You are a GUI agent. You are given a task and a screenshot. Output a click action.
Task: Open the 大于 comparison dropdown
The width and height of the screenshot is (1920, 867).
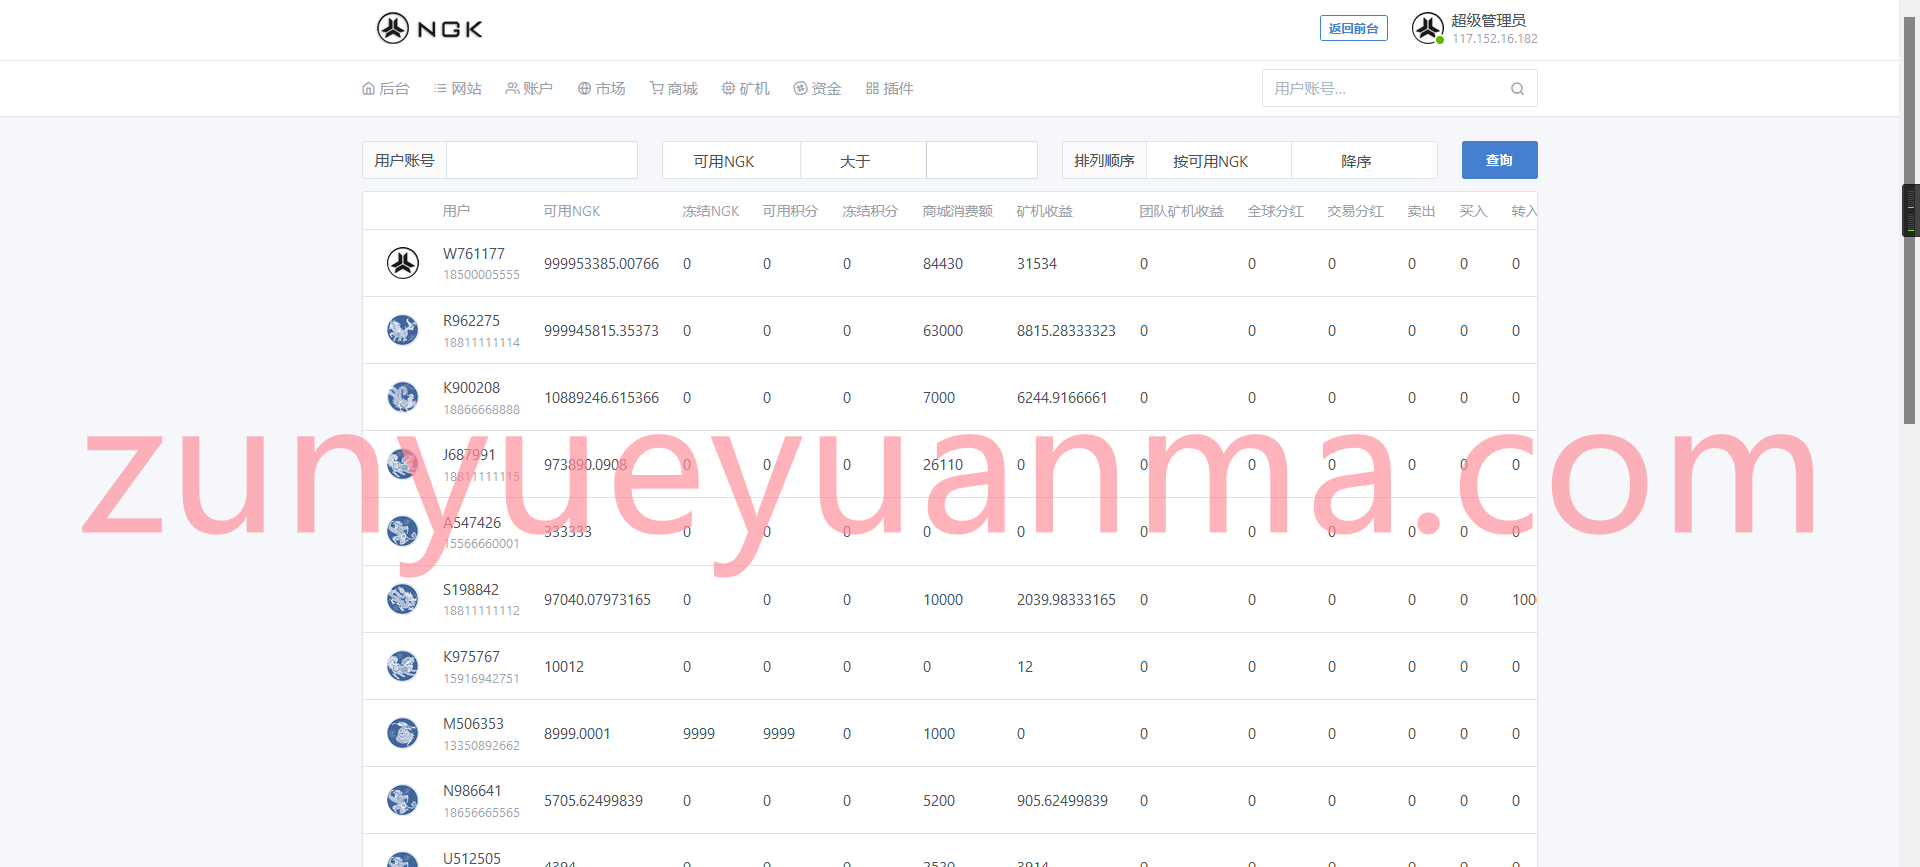(x=863, y=160)
